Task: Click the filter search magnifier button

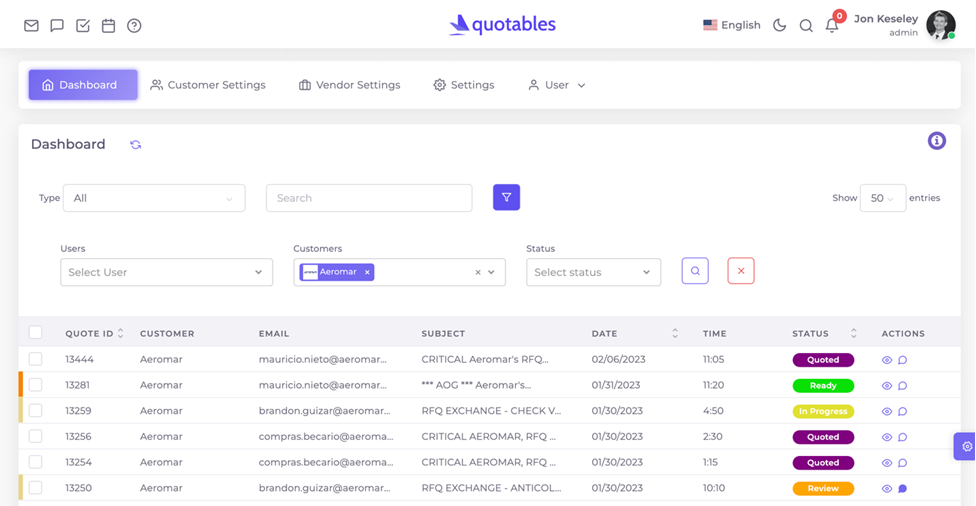Action: (x=695, y=271)
